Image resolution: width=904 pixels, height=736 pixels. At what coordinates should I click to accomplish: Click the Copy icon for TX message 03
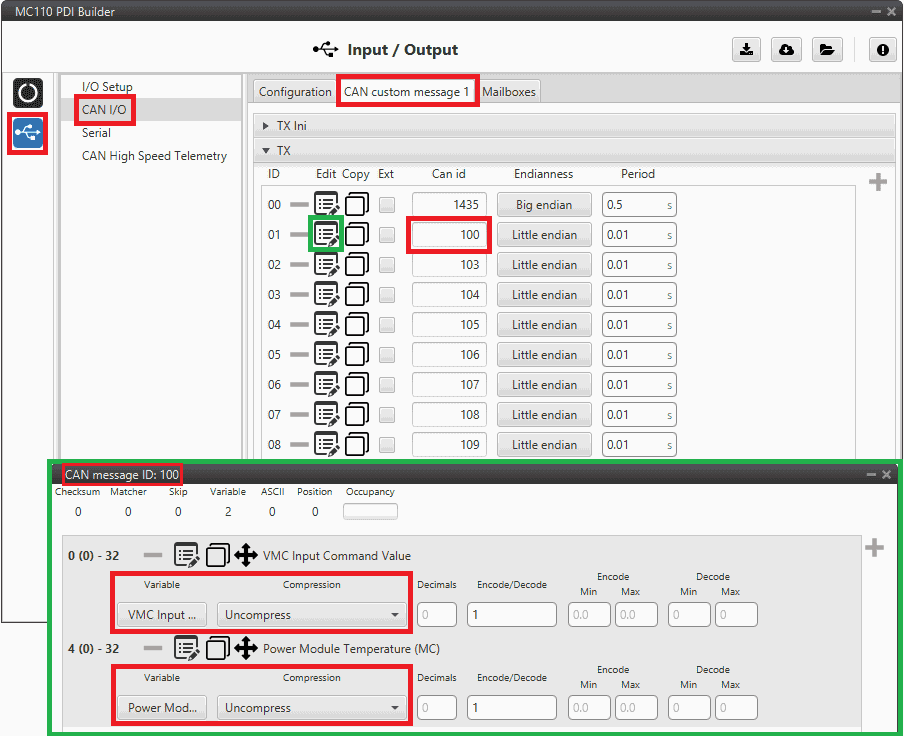pos(357,295)
